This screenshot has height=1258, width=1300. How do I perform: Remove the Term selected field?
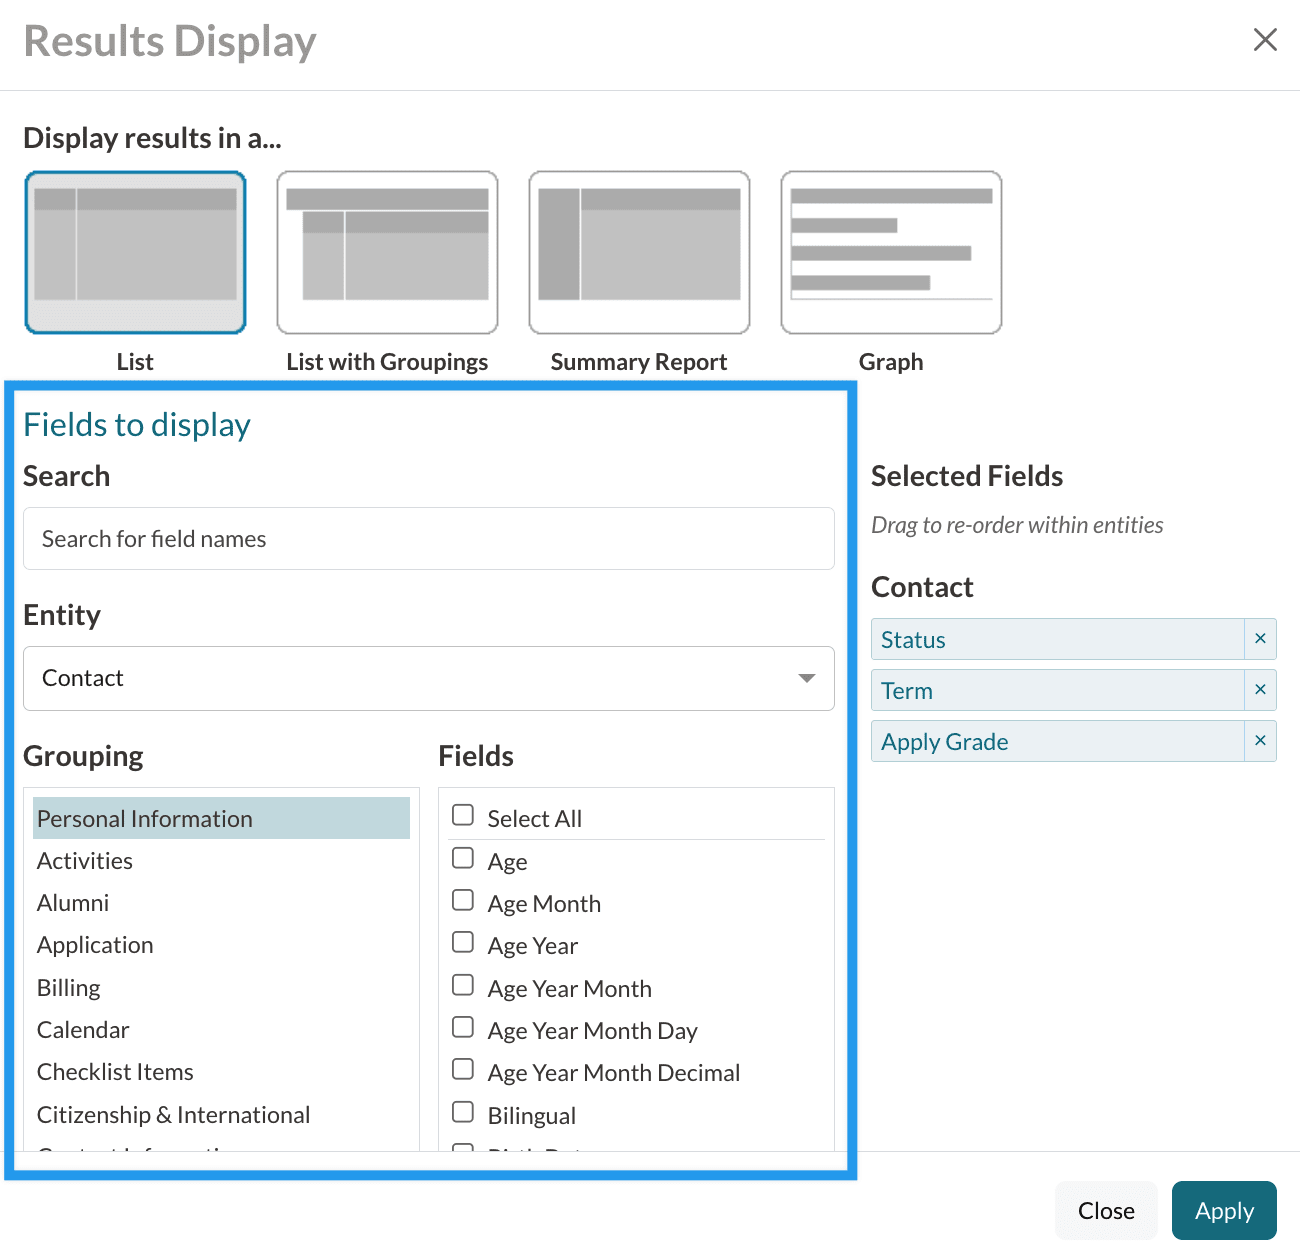tap(1260, 690)
